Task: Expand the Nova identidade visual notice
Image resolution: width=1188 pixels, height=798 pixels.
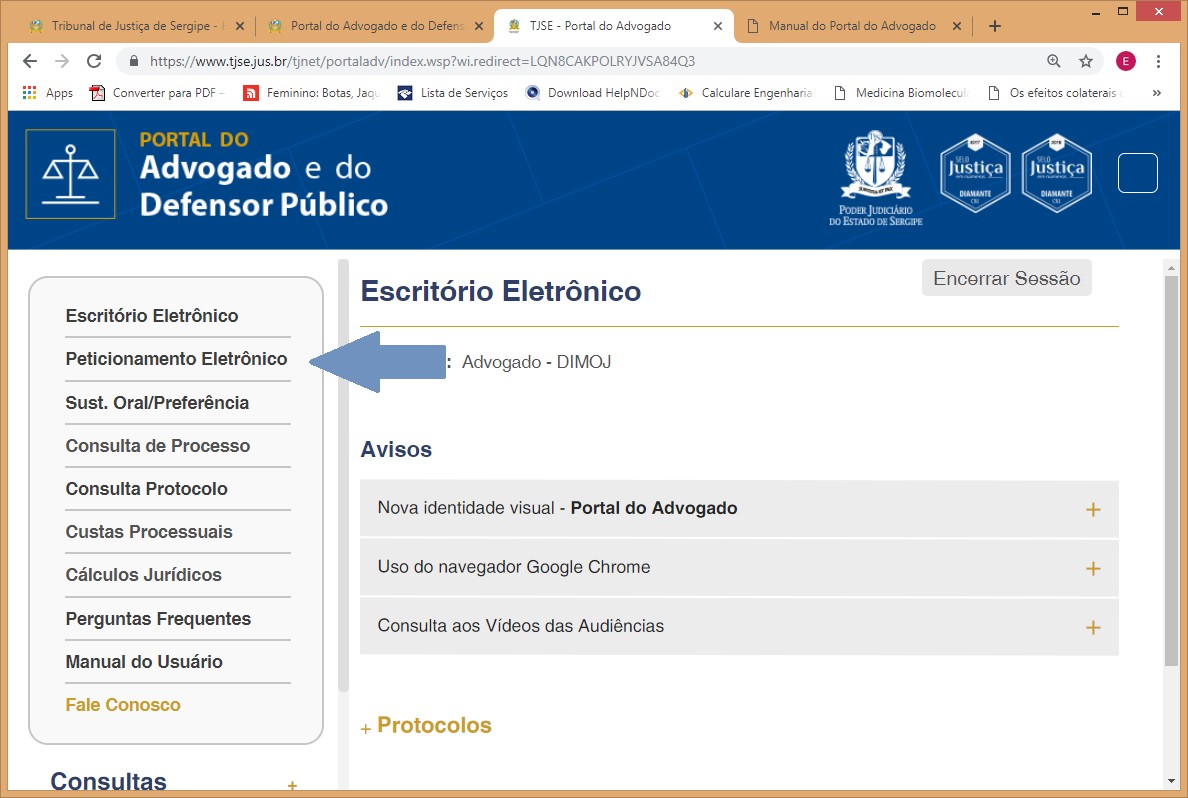Action: 1092,510
